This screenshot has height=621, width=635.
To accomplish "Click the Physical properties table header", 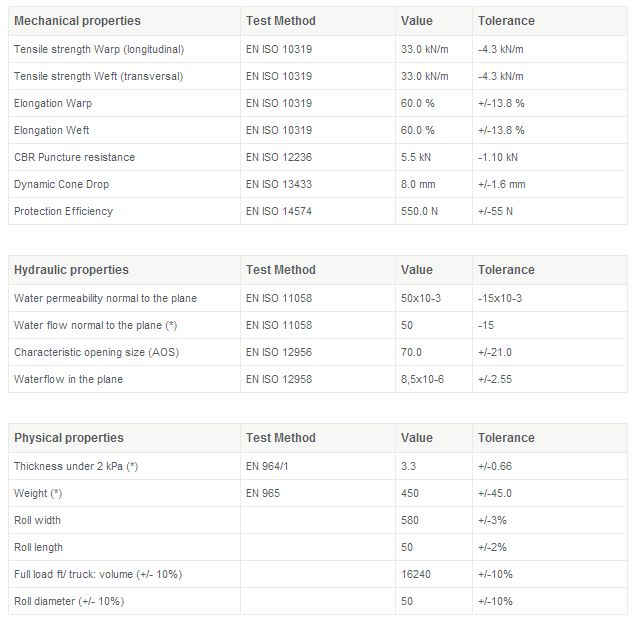I will coord(69,438).
